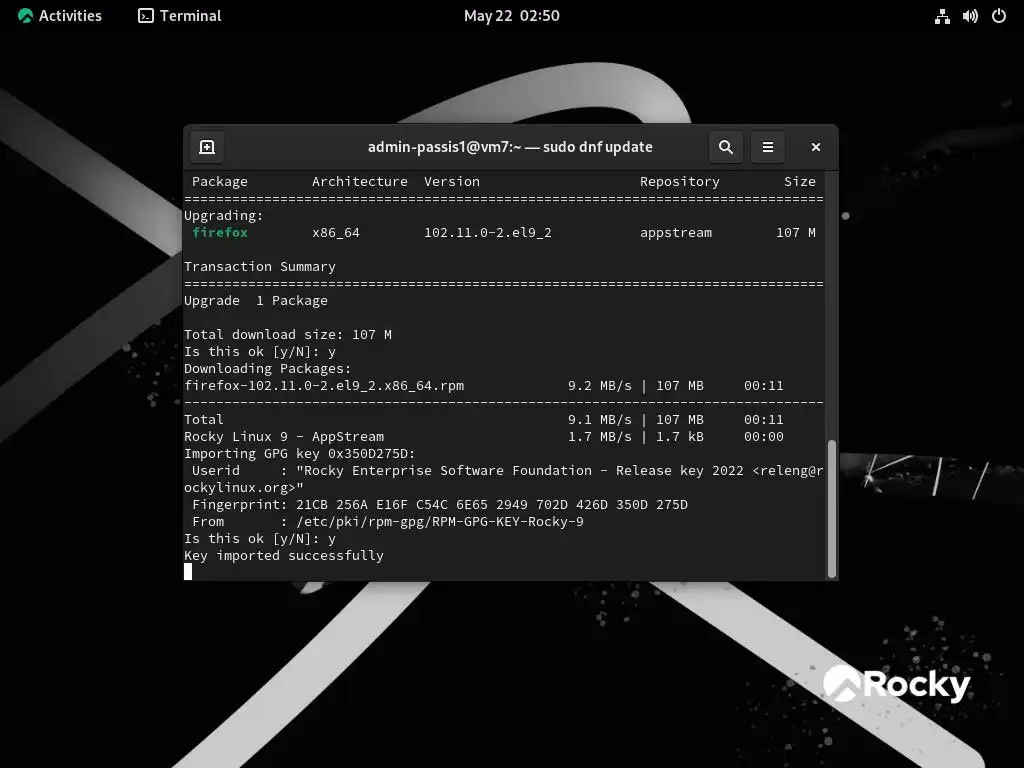Open a new terminal tab
This screenshot has height=768, width=1024.
pos(207,147)
